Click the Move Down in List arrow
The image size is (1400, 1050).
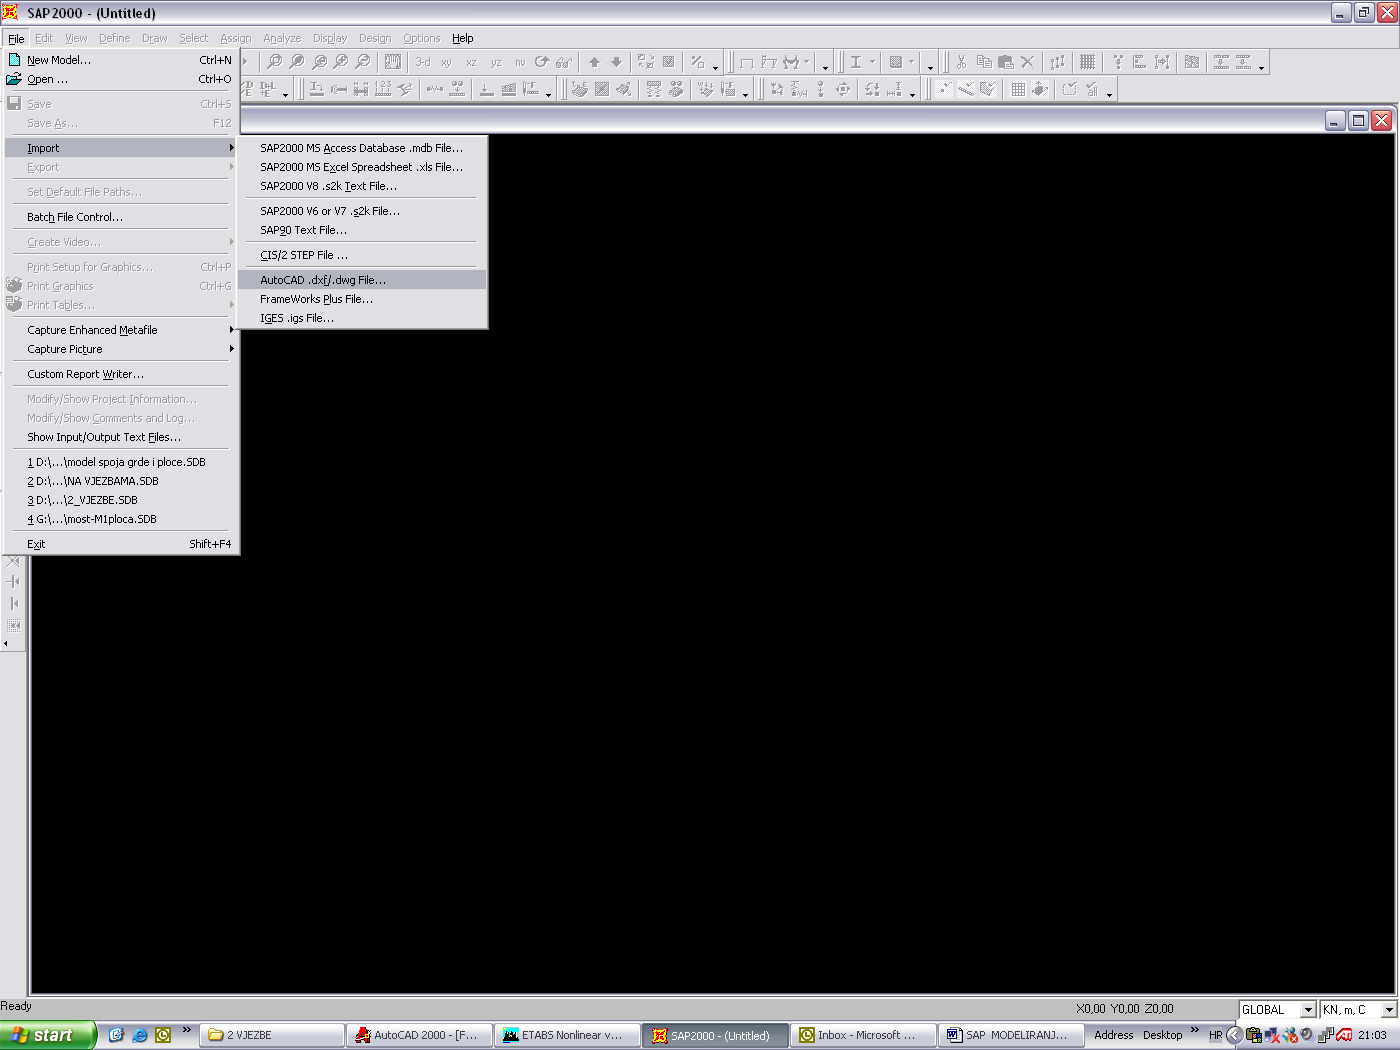(616, 62)
